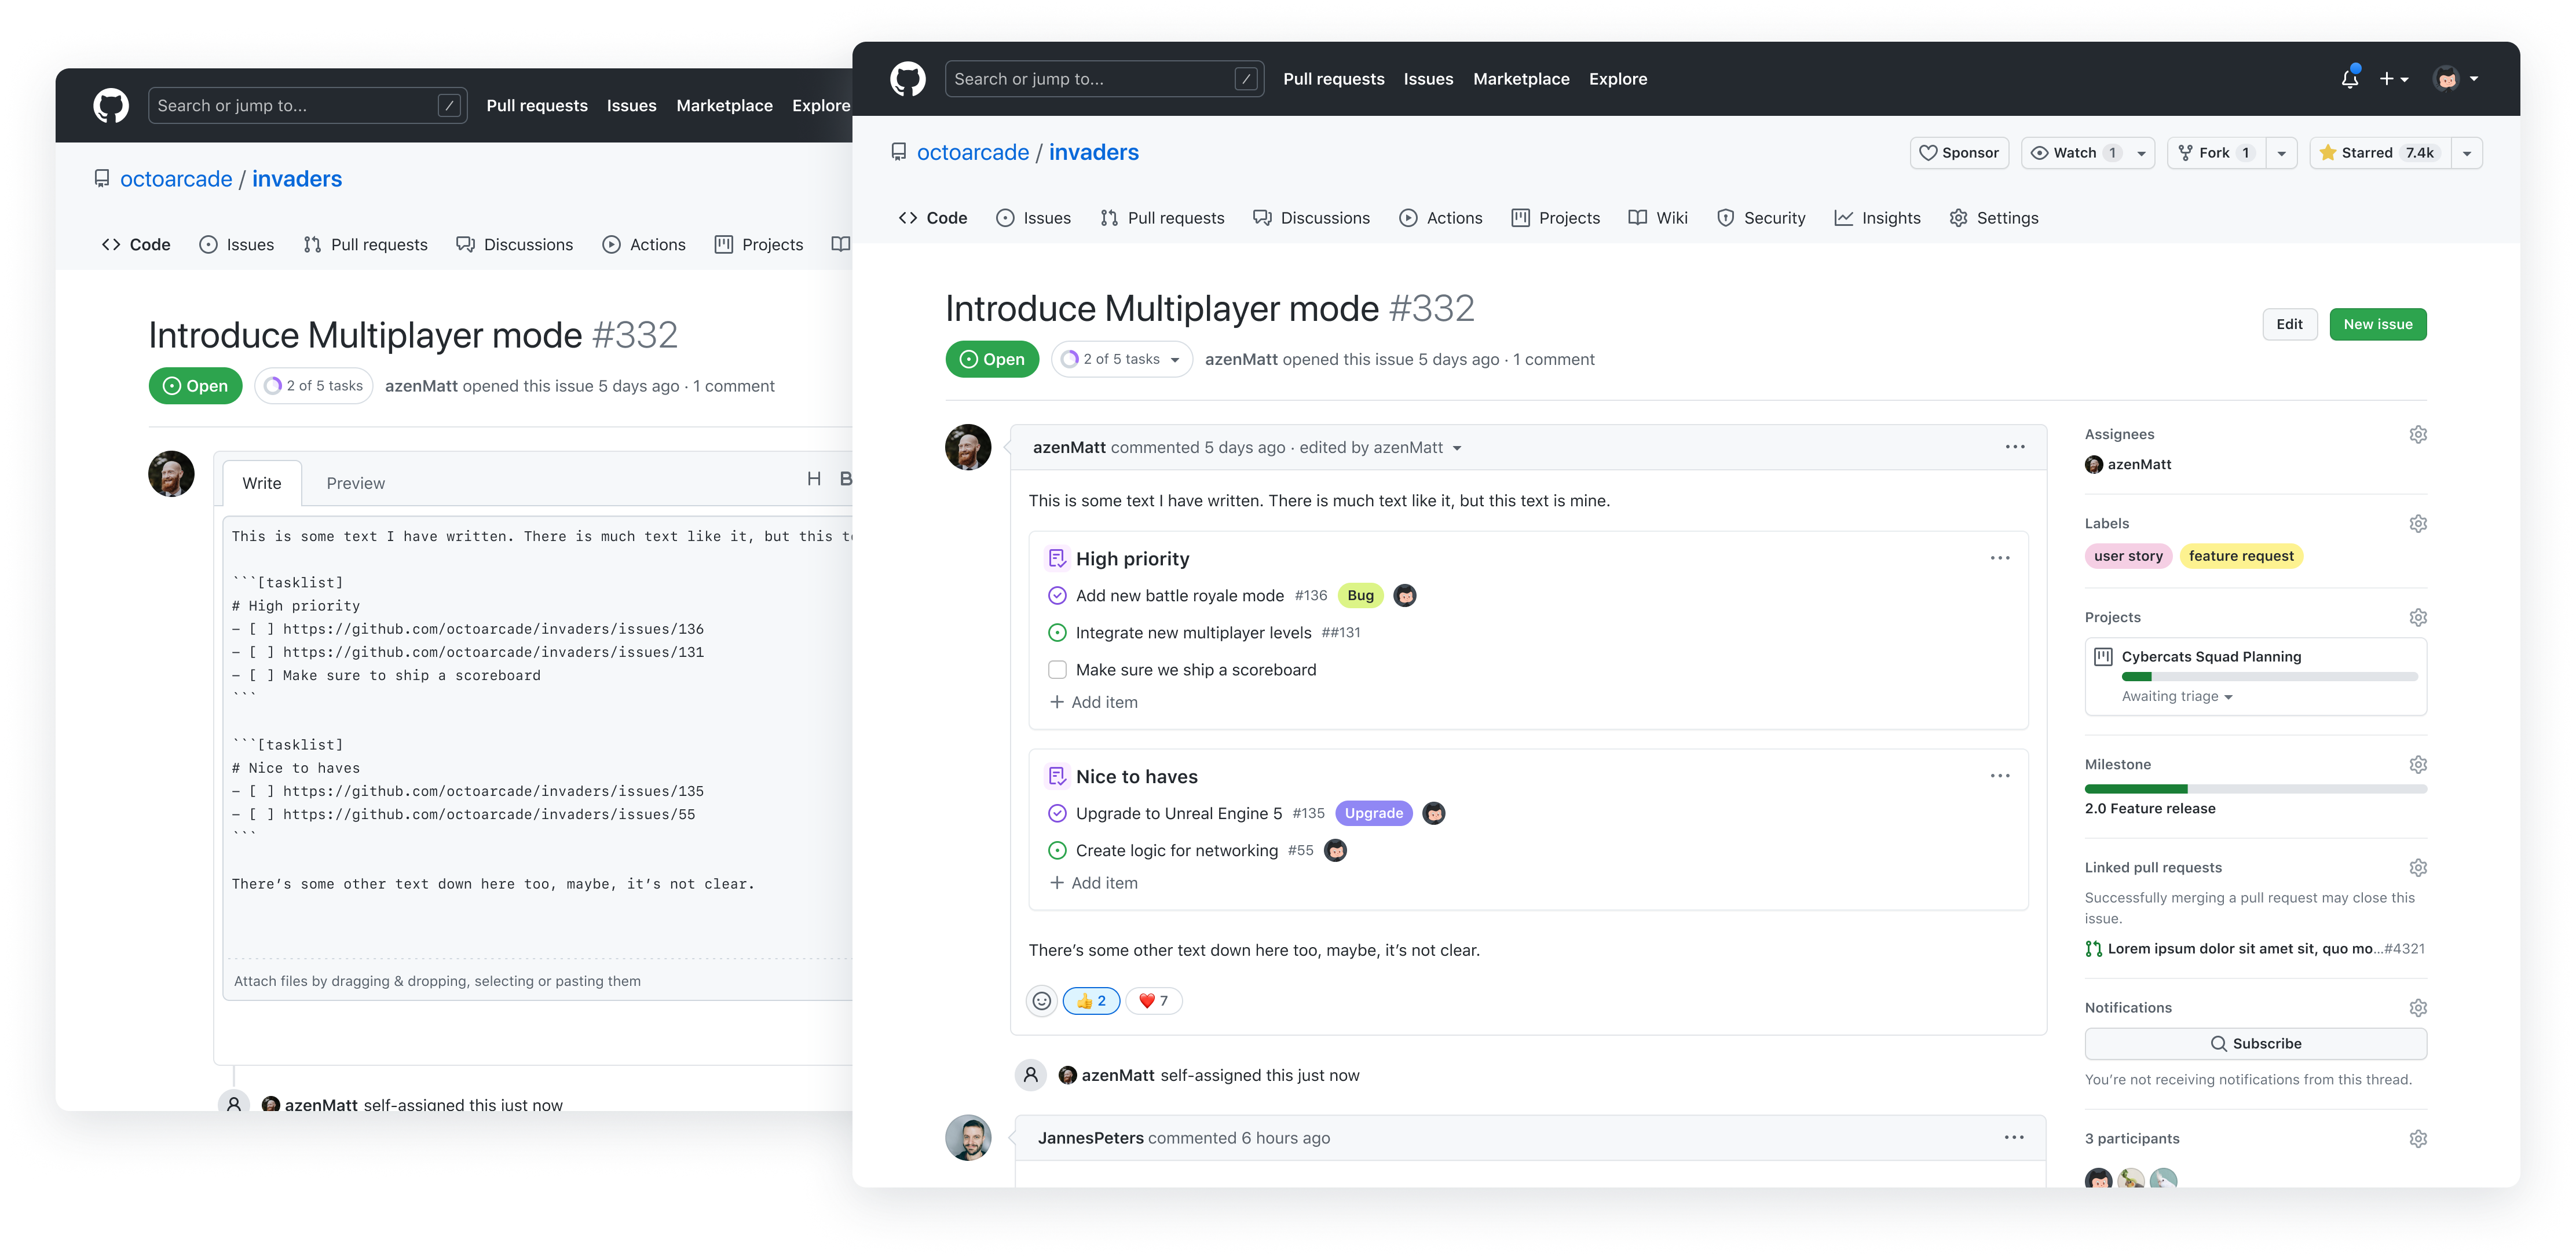The image size is (2576, 1257).
Task: Click assignee avatar on networking logic task
Action: pyautogui.click(x=1335, y=850)
